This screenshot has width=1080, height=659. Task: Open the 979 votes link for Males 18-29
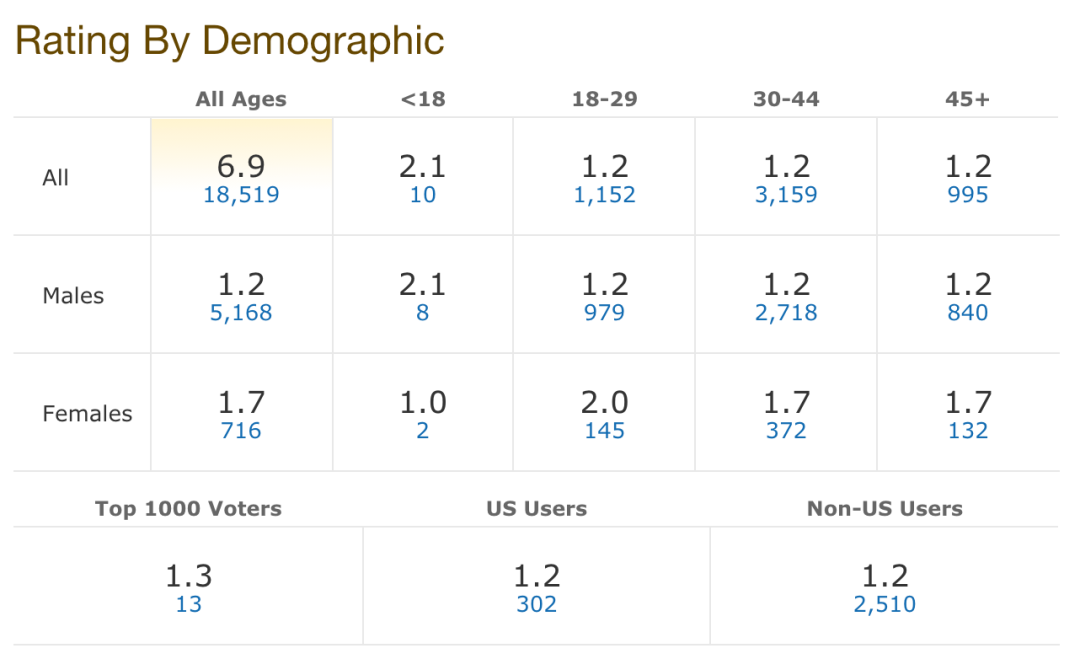click(x=604, y=313)
